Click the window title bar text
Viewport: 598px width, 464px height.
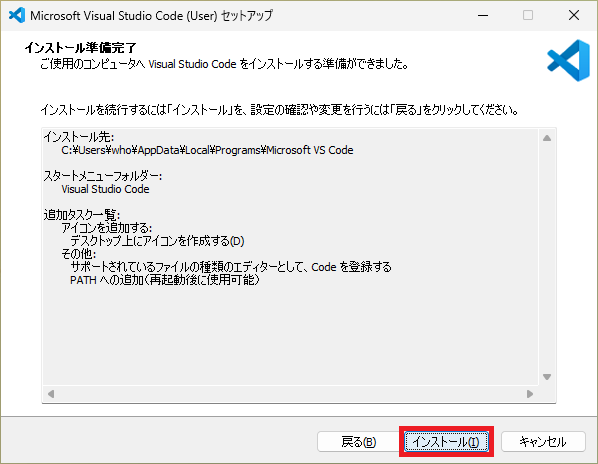(x=151, y=16)
